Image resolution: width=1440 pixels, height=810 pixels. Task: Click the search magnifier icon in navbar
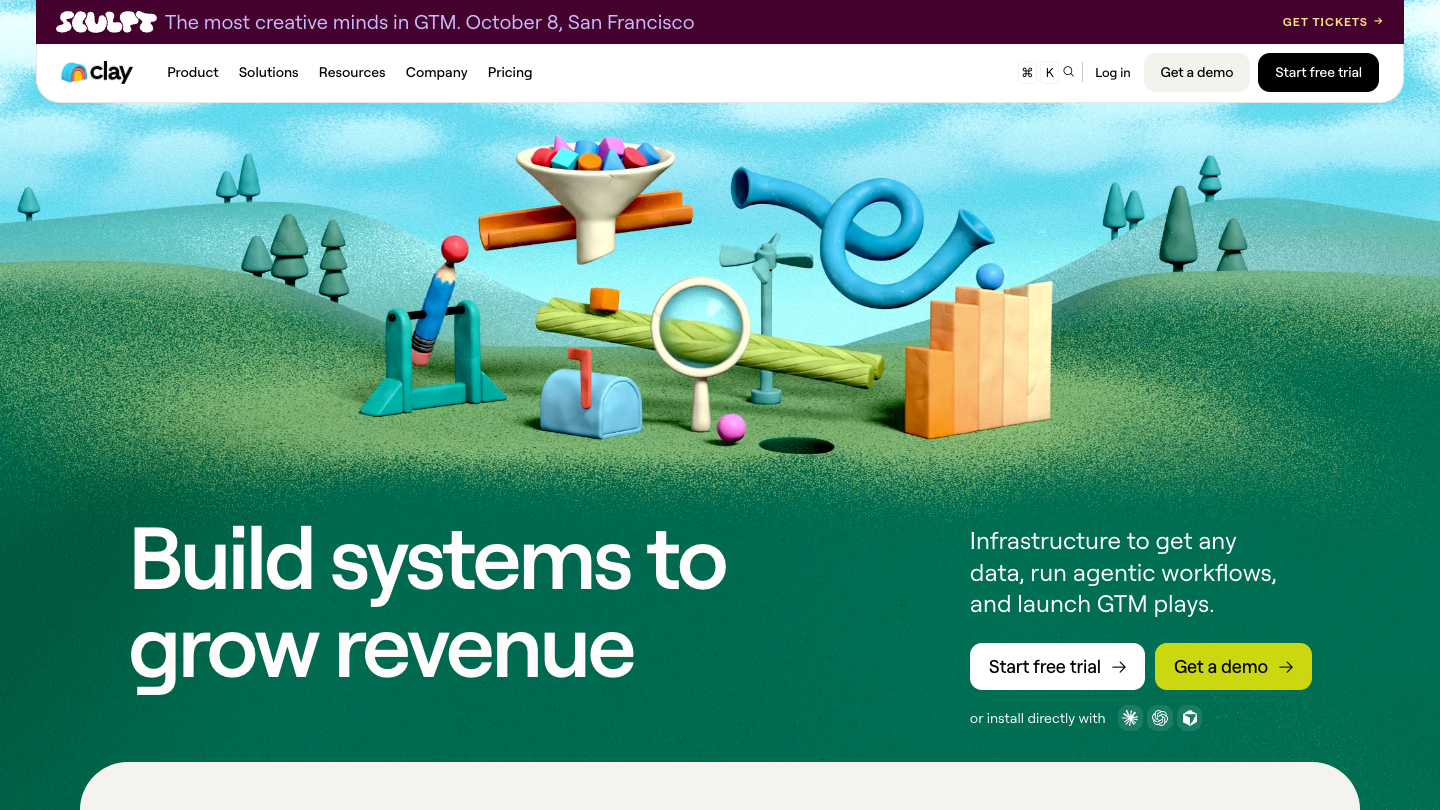[x=1069, y=72]
